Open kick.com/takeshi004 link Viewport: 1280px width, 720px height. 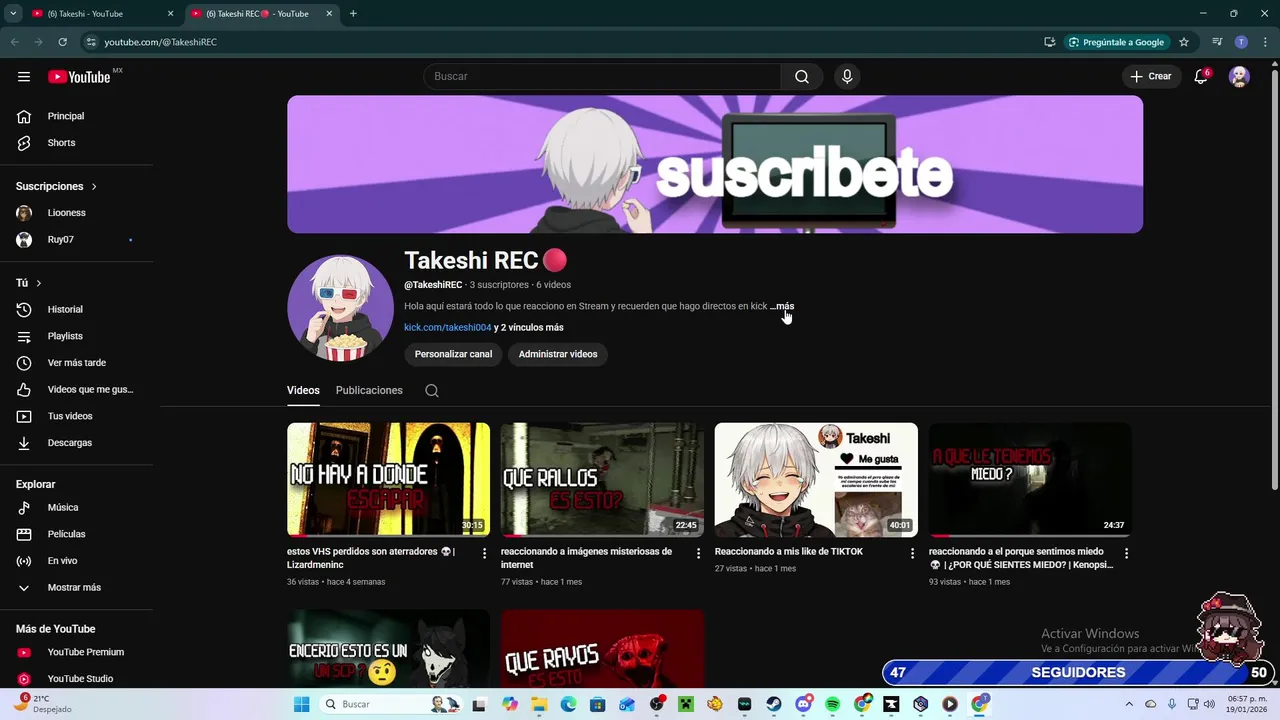[447, 328]
